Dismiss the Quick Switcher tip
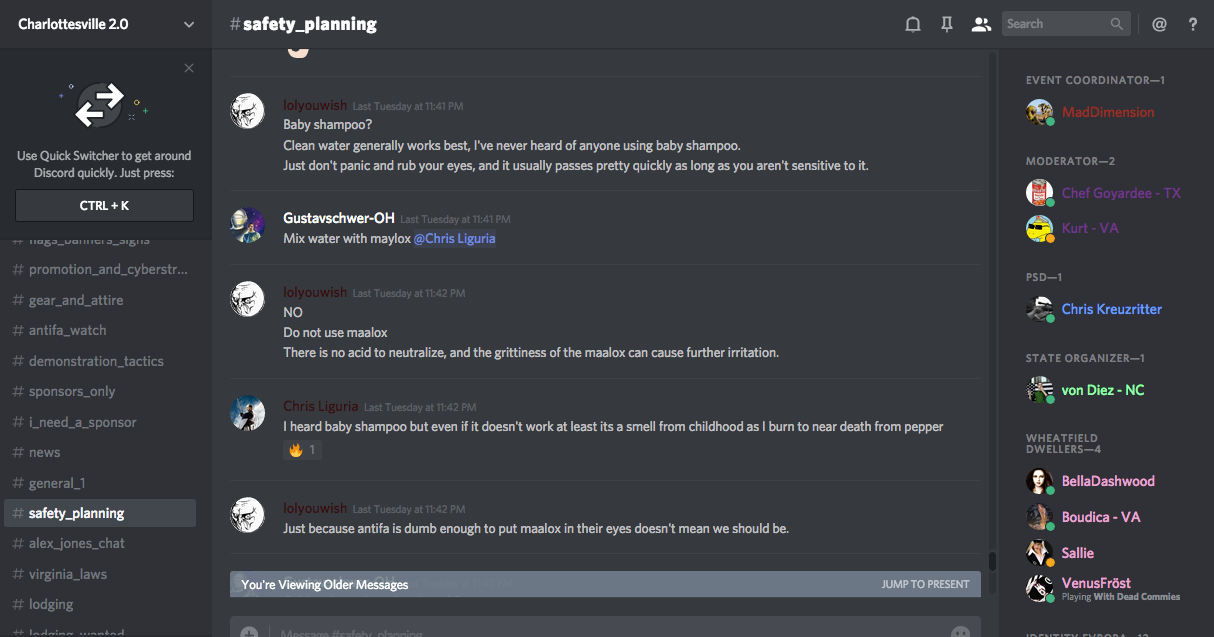The width and height of the screenshot is (1214, 637). (x=189, y=68)
